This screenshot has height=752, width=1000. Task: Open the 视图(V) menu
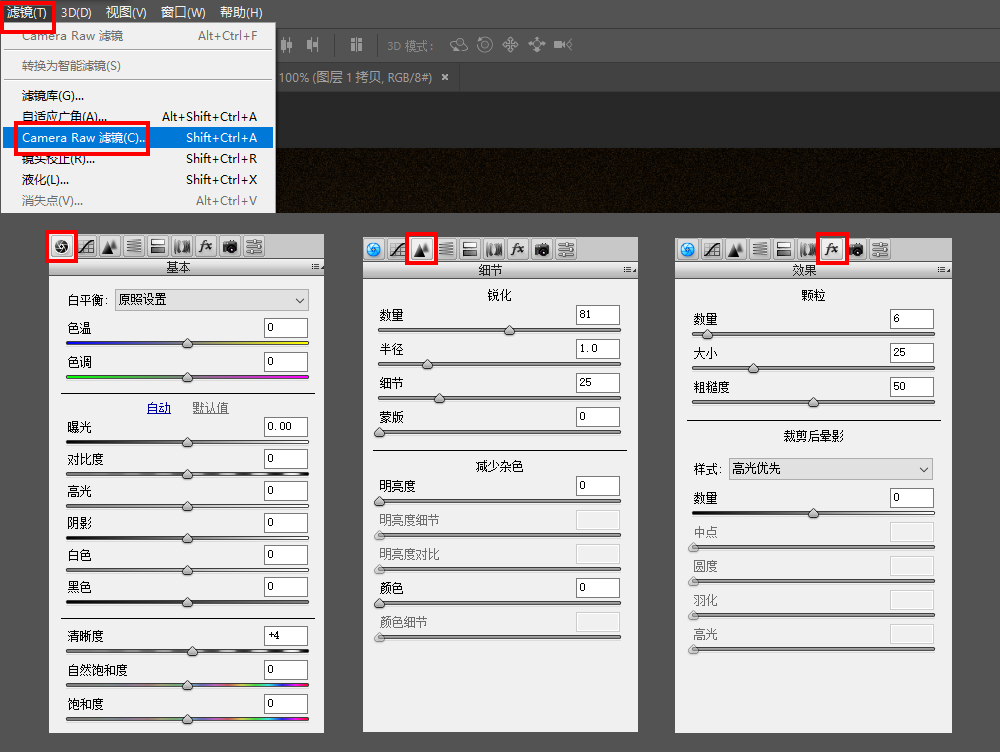point(126,12)
